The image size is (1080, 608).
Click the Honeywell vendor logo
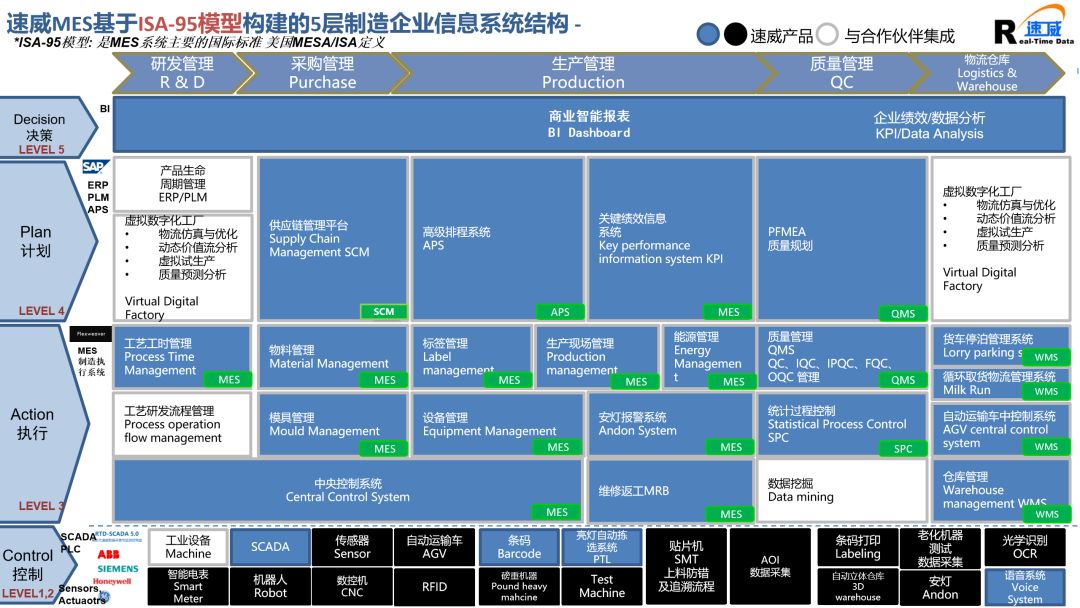pyautogui.click(x=112, y=581)
